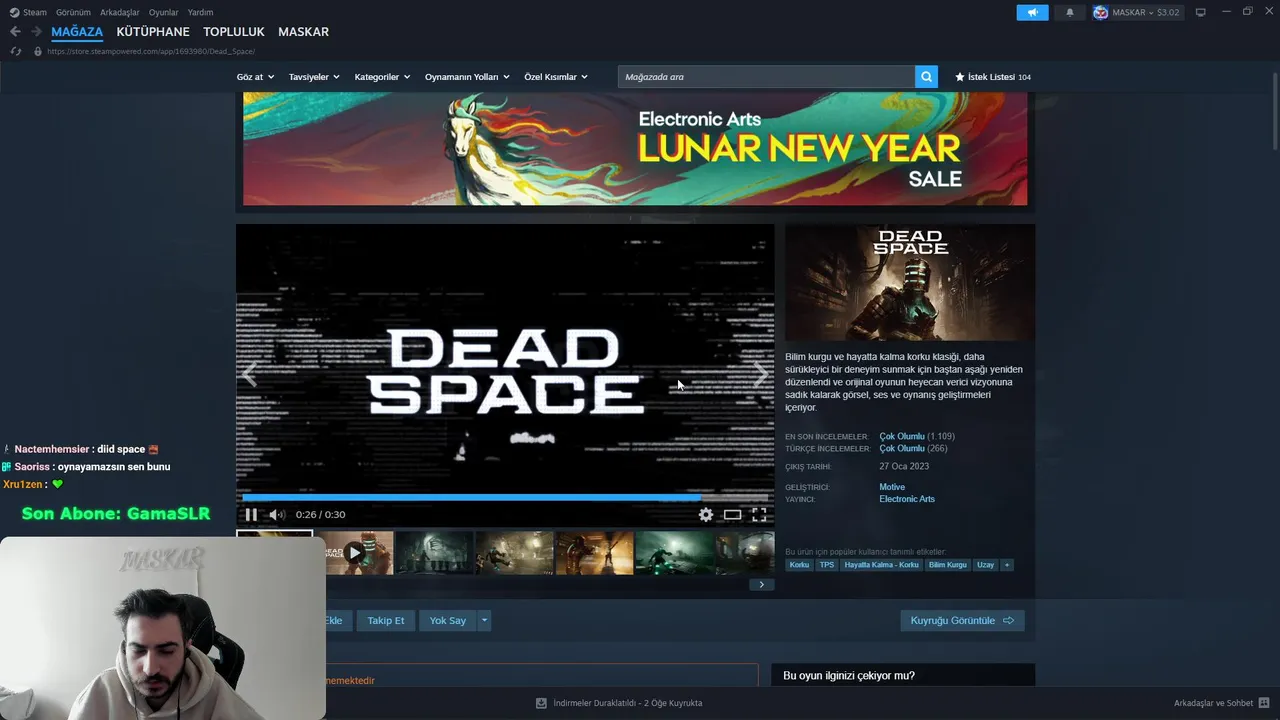This screenshot has height=720, width=1280.
Task: Click the Yok Say button
Action: (x=448, y=621)
